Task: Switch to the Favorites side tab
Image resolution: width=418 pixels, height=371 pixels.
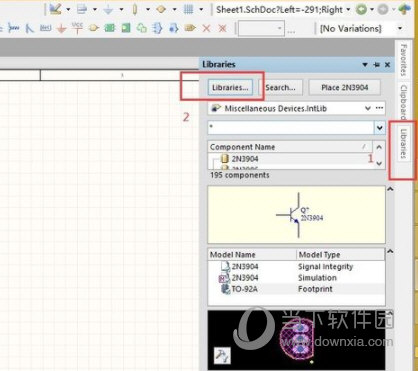Action: 404,60
